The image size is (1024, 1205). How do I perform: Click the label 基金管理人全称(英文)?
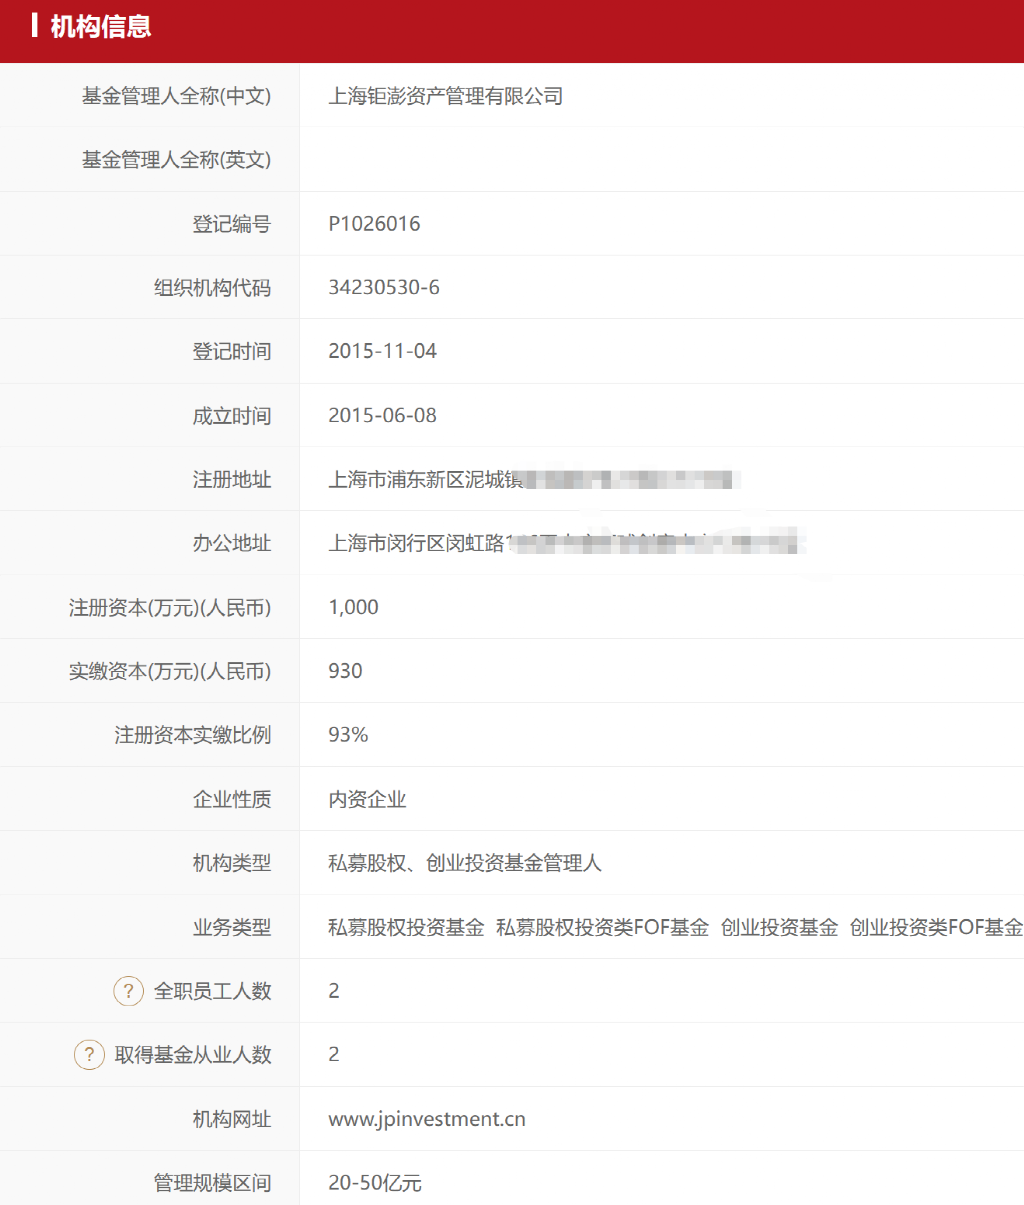[x=177, y=160]
